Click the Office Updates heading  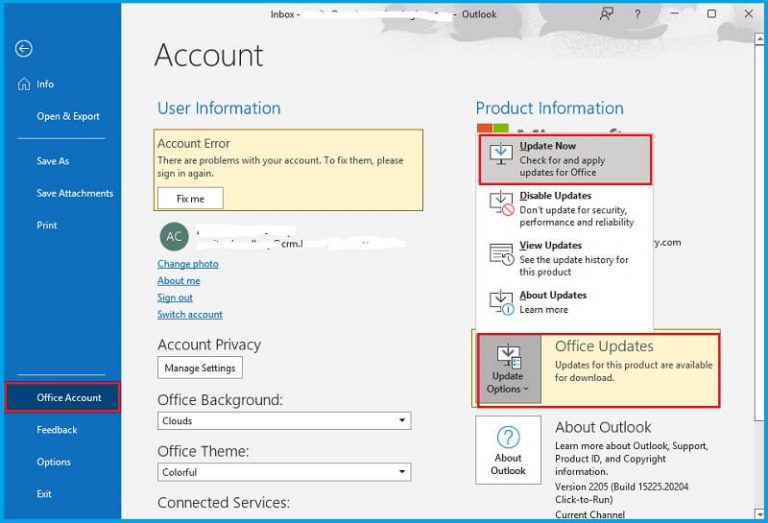tap(604, 346)
